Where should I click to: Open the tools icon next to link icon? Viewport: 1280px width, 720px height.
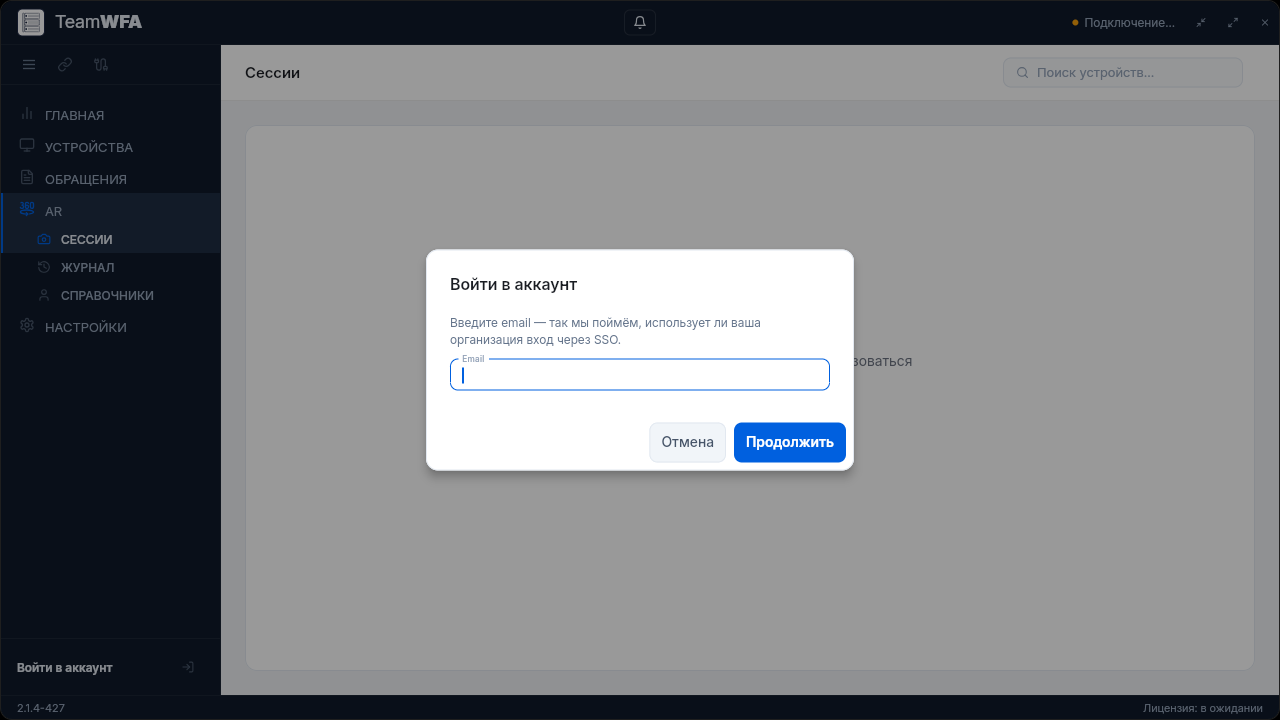coord(101,65)
